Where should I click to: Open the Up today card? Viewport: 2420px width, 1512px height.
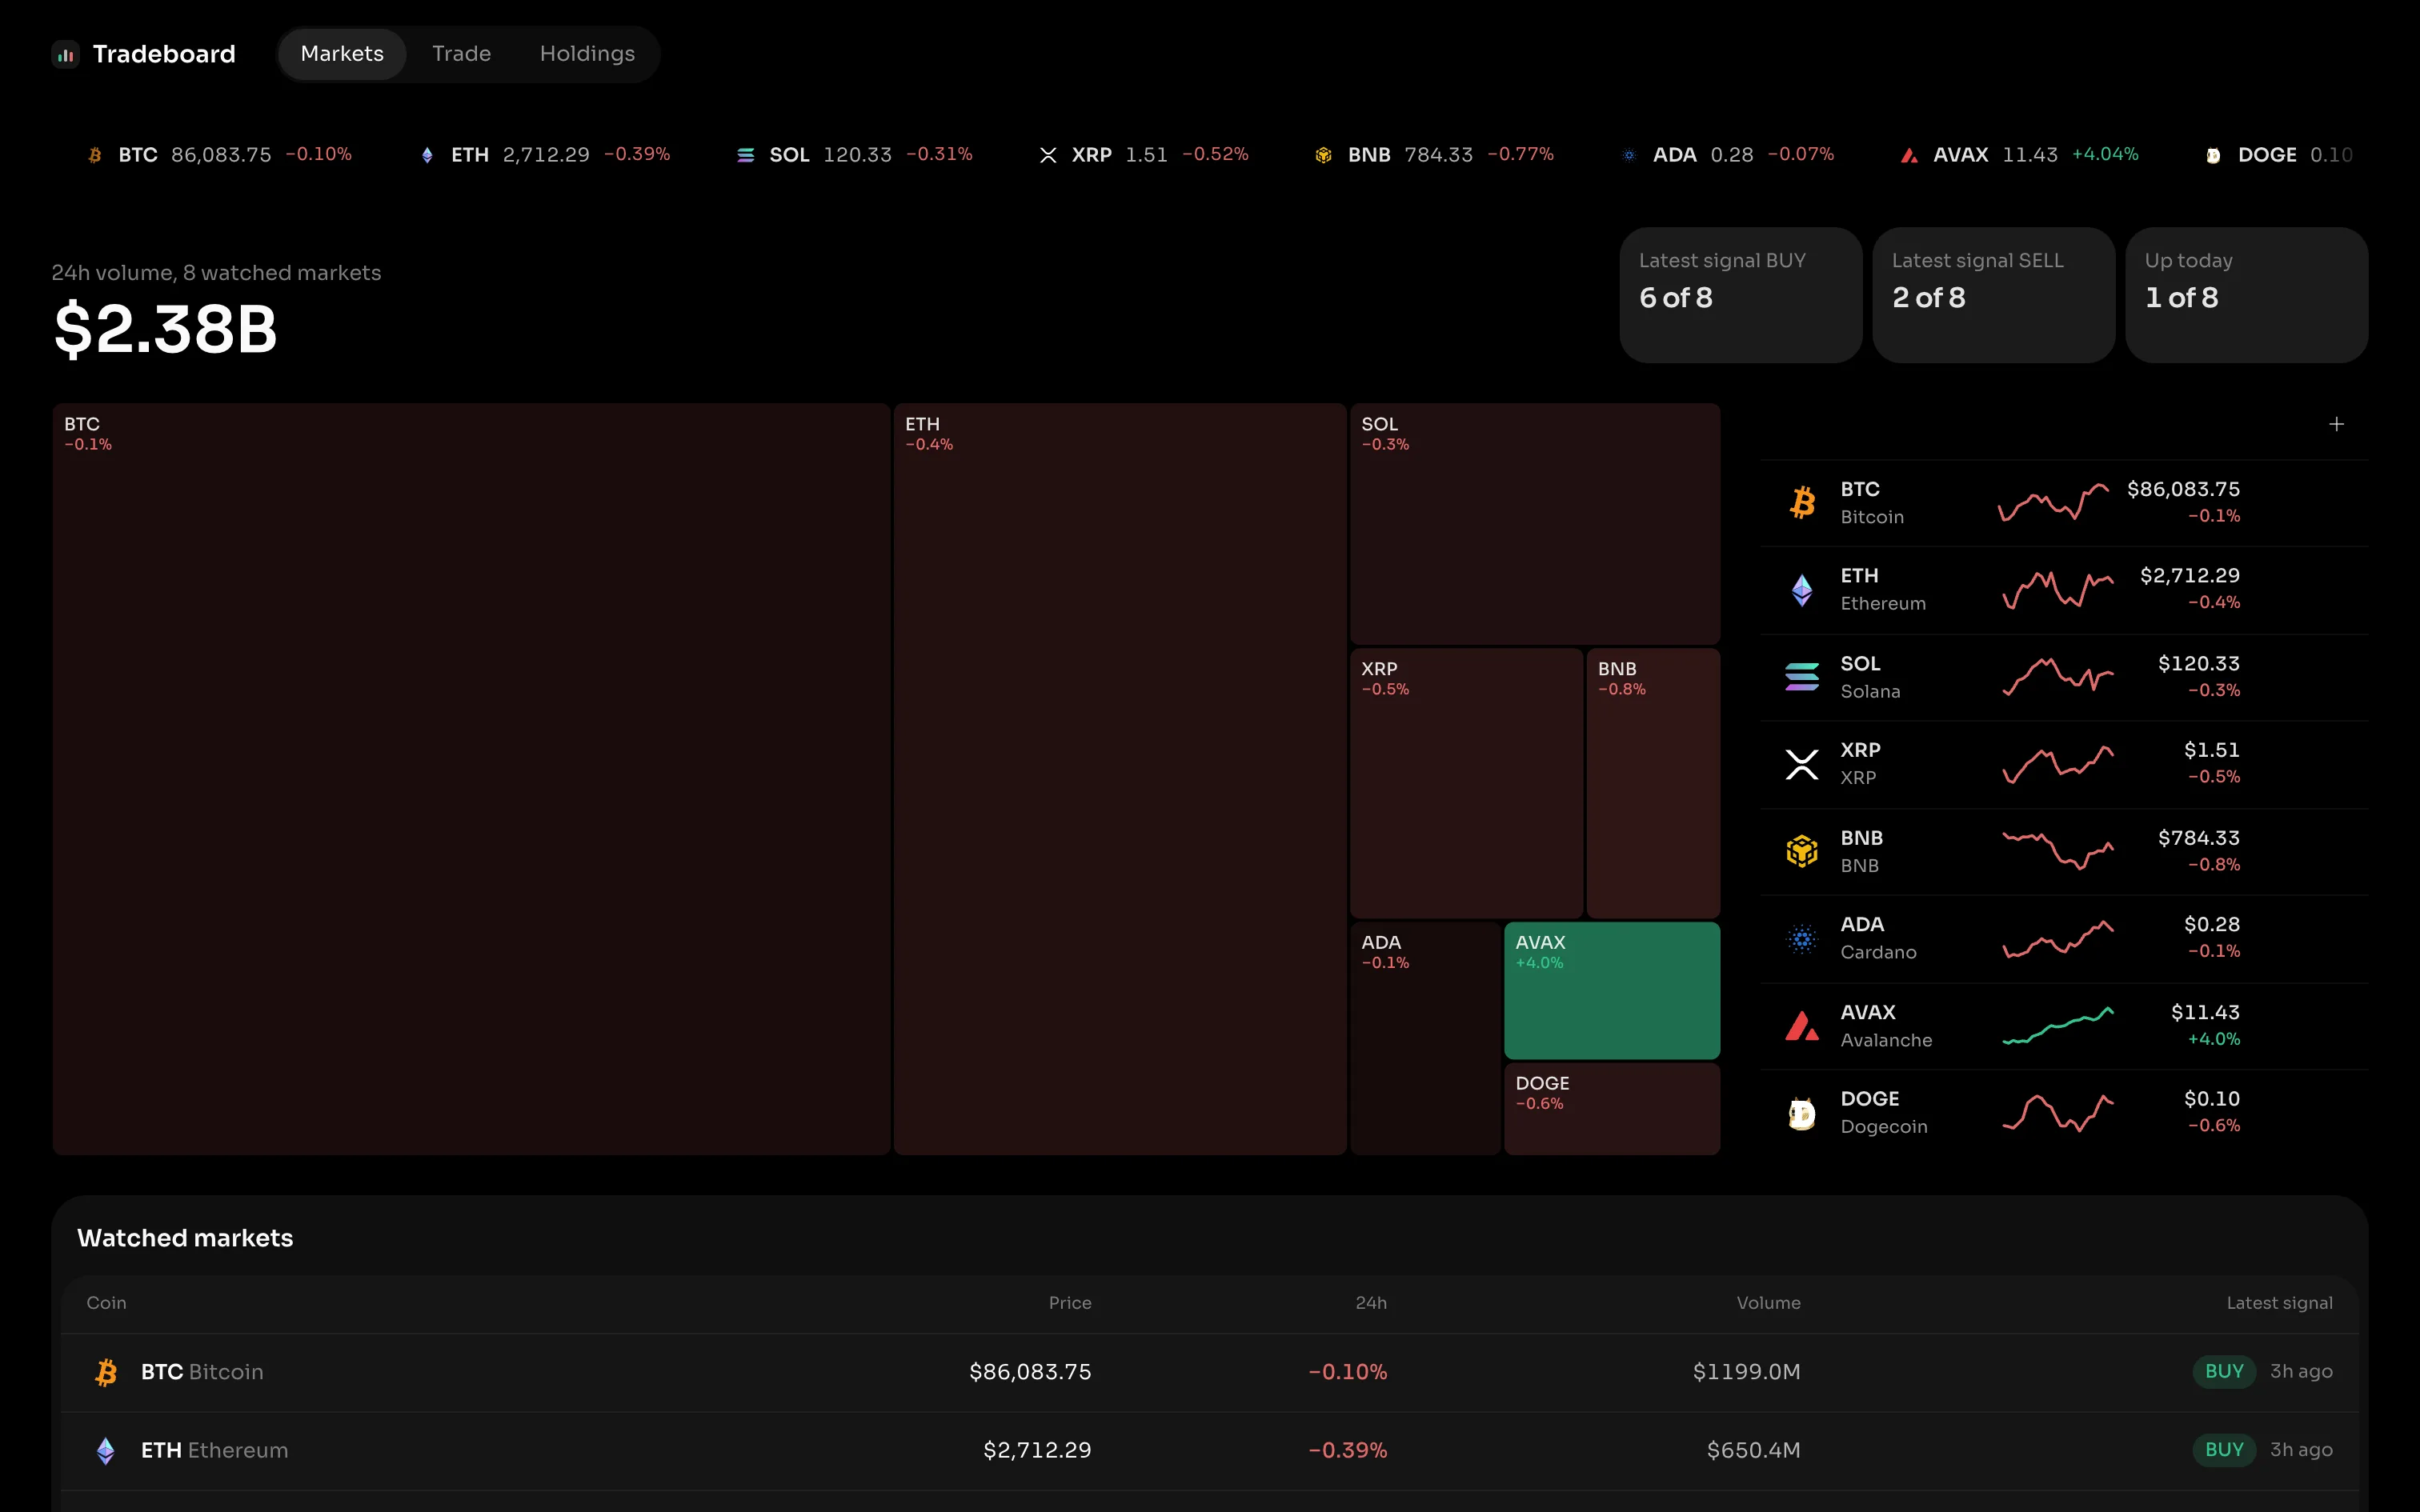pos(2246,295)
